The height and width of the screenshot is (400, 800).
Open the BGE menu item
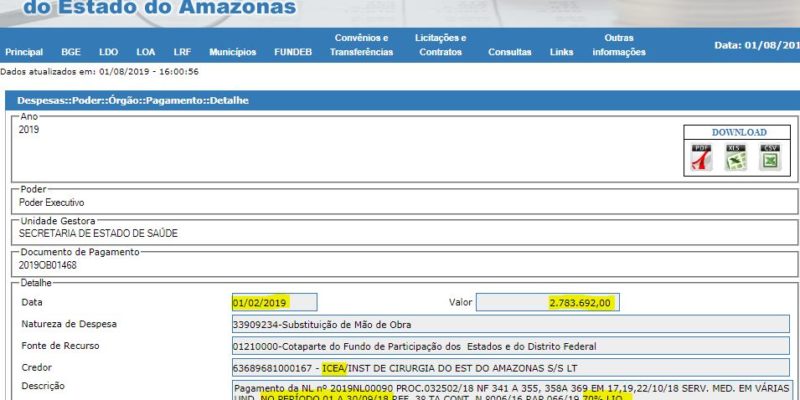[71, 52]
